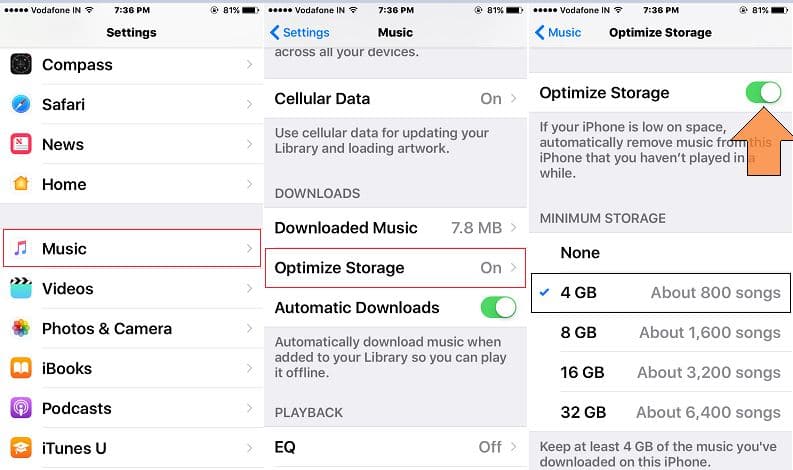Open the EQ row chevron

(x=513, y=447)
